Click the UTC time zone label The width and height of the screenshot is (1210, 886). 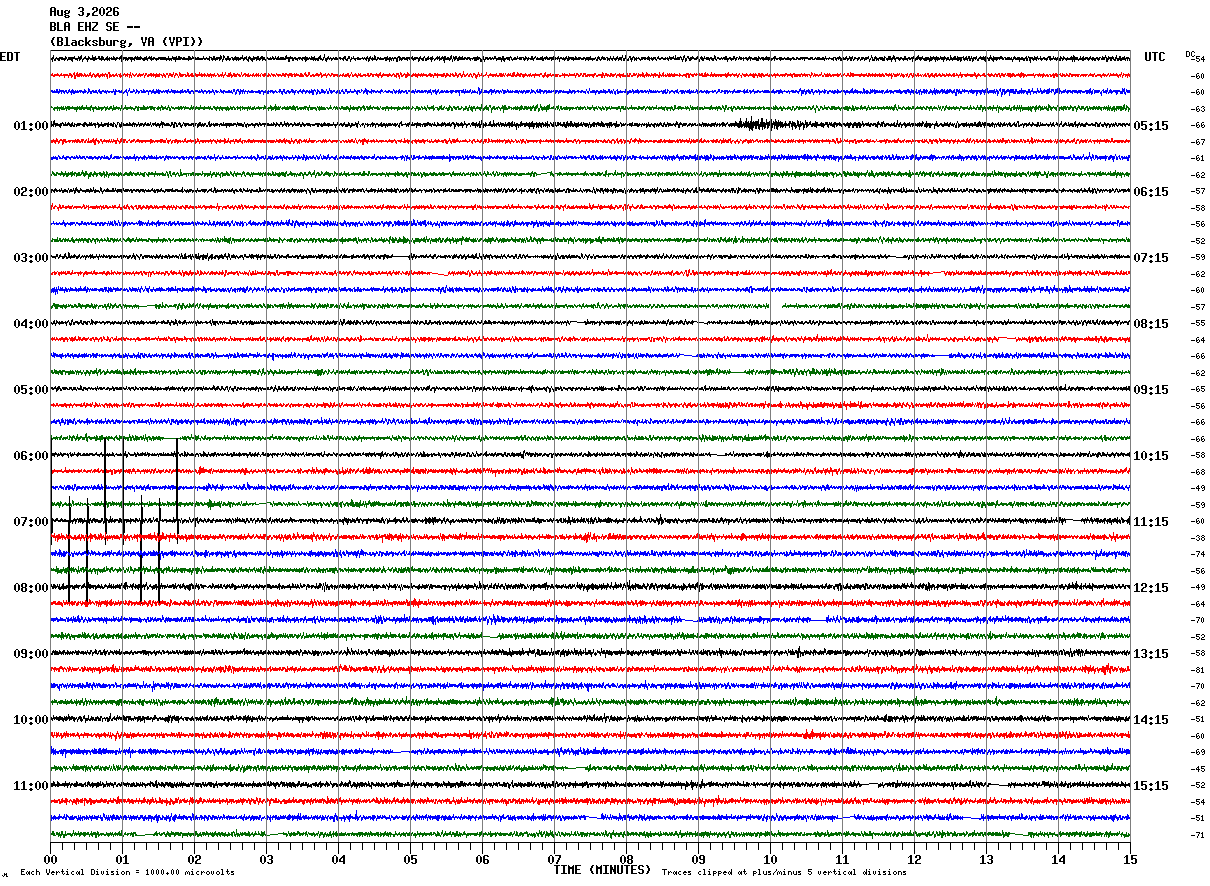coord(1155,57)
